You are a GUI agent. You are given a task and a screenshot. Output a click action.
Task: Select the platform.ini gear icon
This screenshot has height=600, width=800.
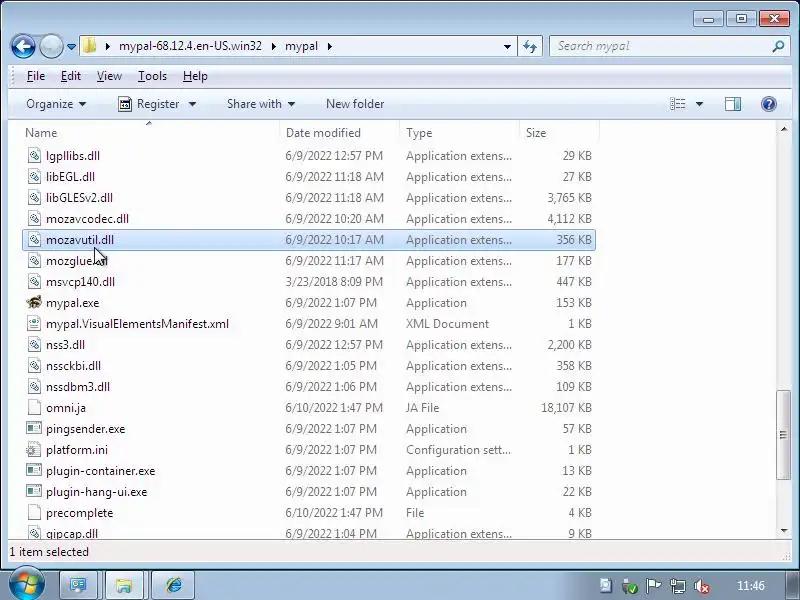[34, 449]
